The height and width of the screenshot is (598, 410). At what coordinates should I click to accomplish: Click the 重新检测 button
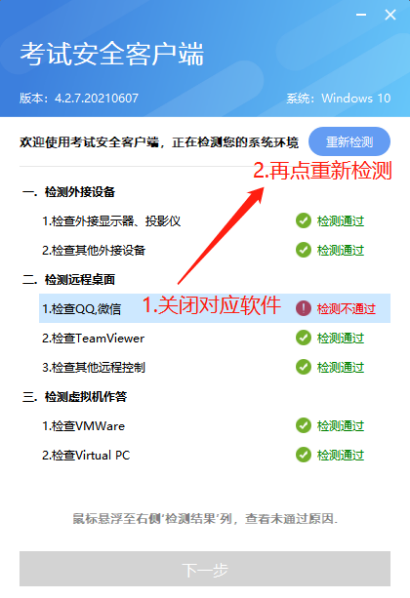tap(349, 142)
